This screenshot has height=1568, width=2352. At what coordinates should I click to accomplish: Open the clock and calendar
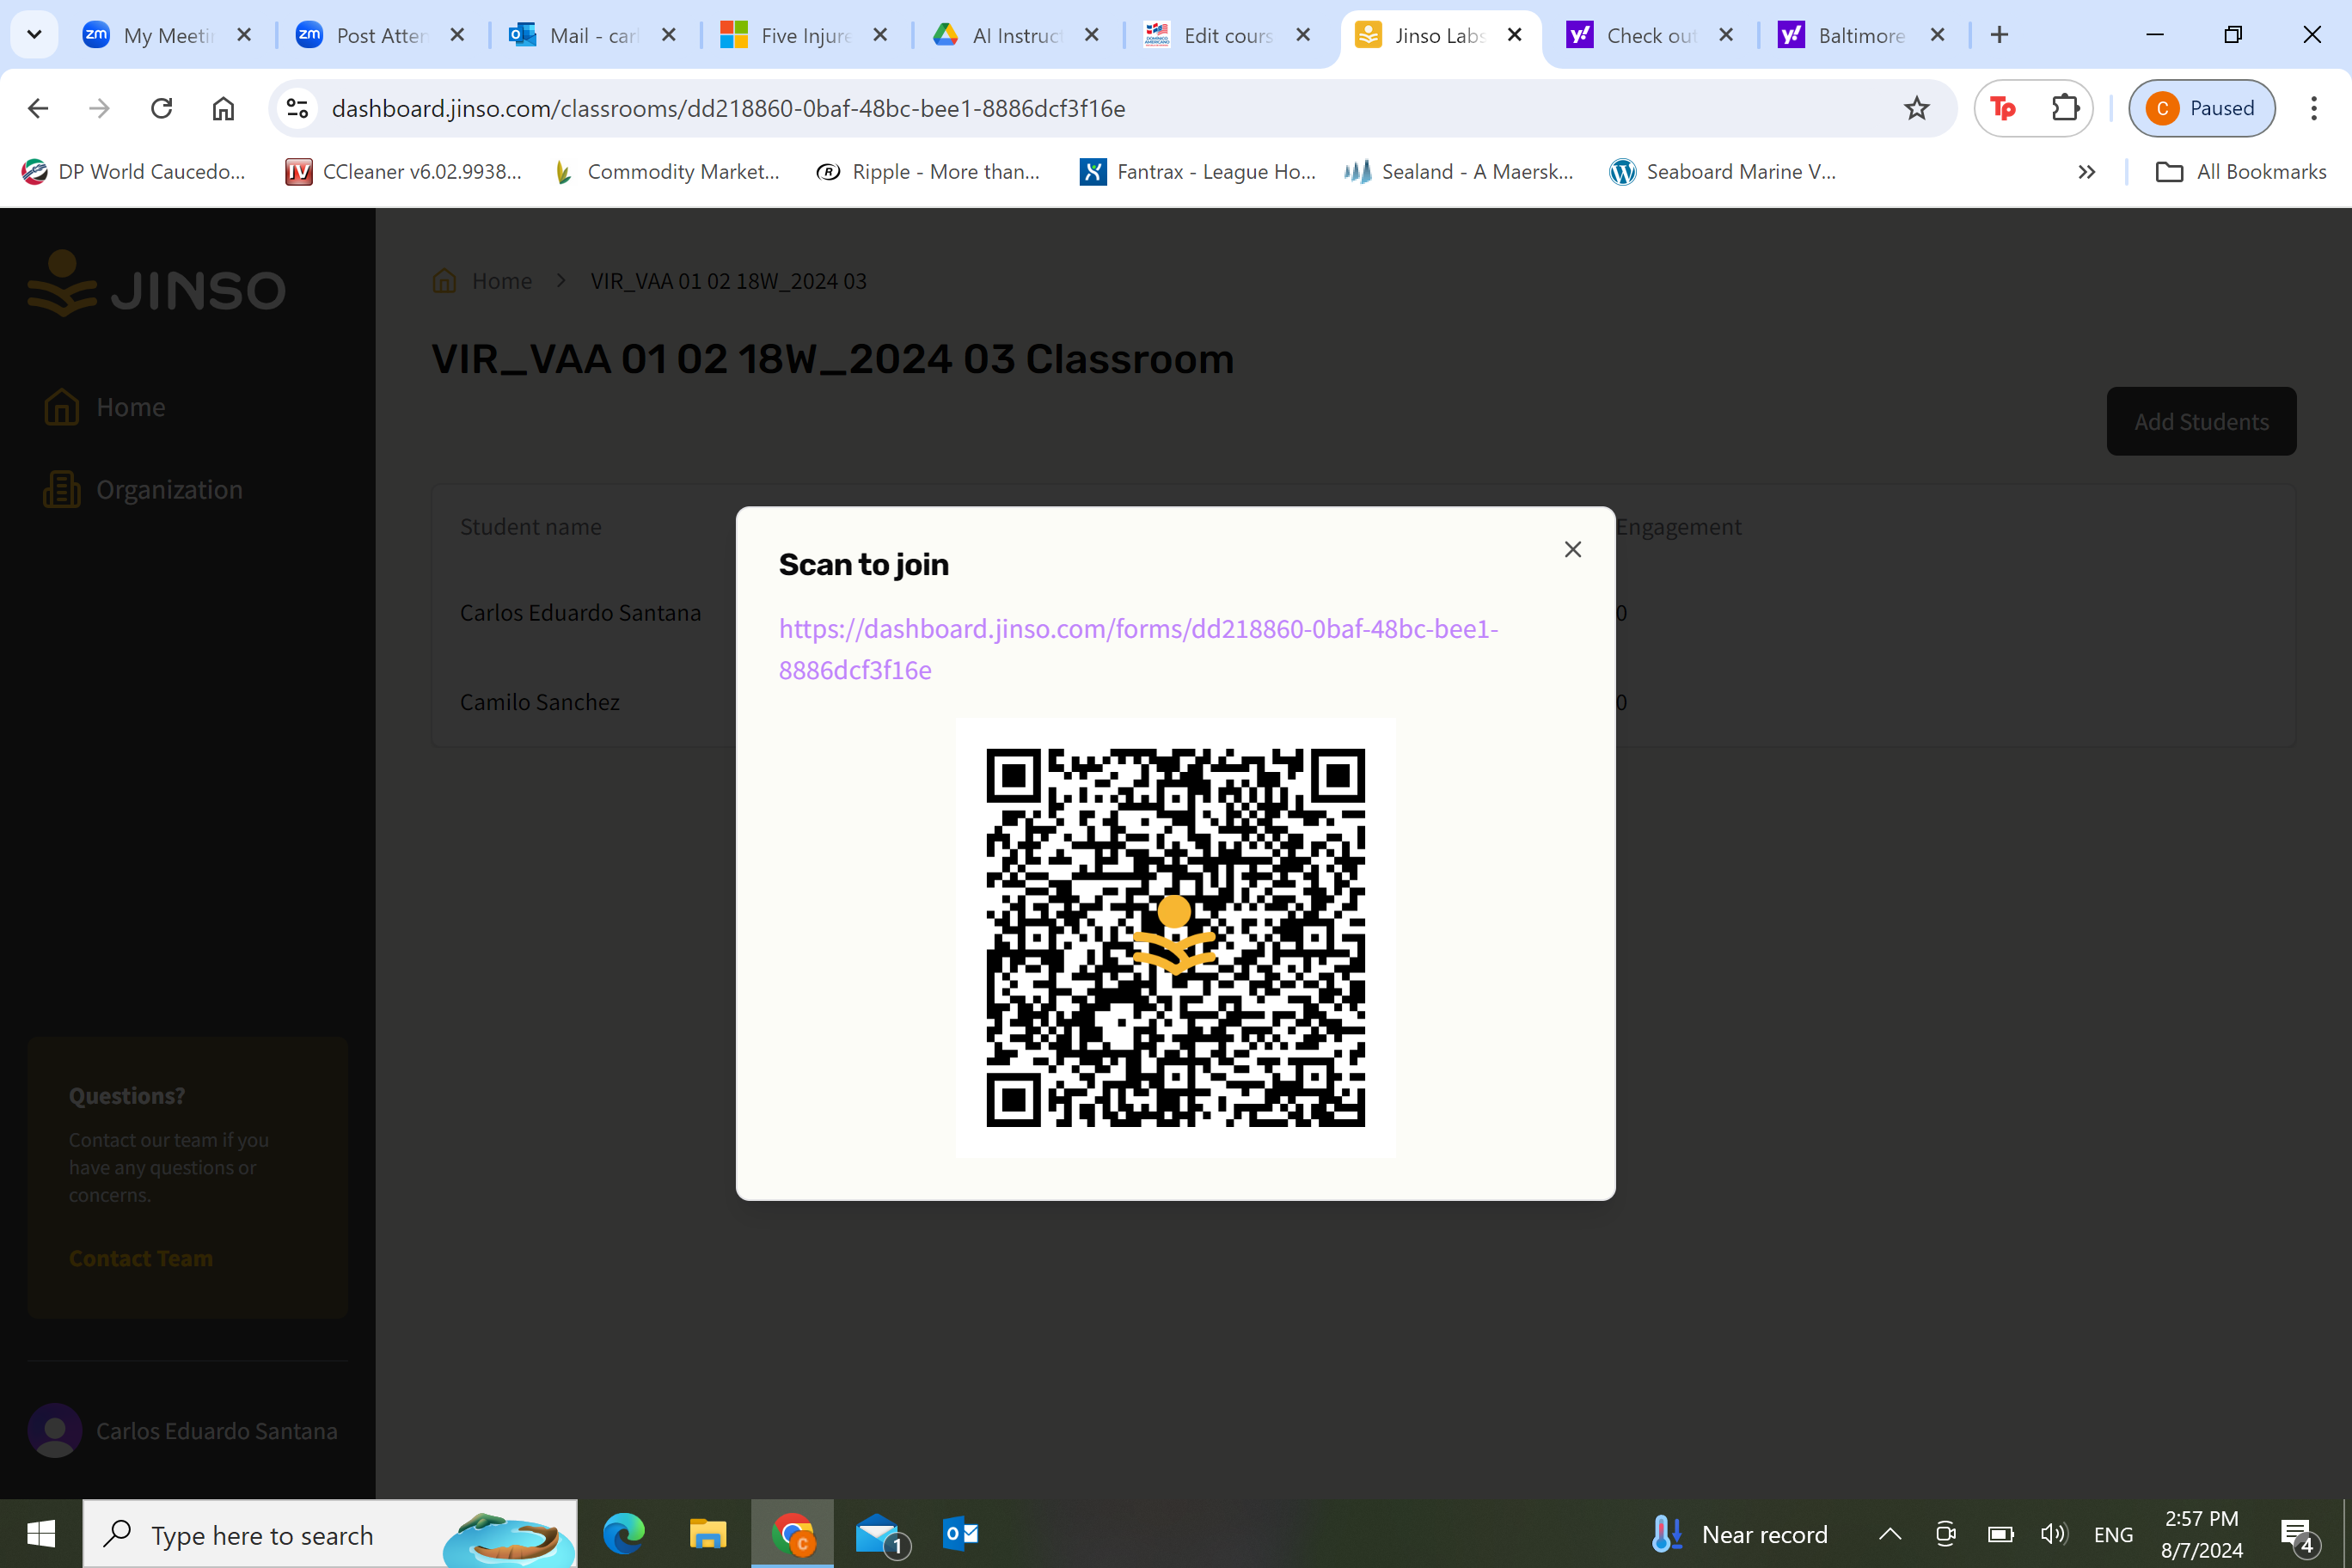2201,1533
